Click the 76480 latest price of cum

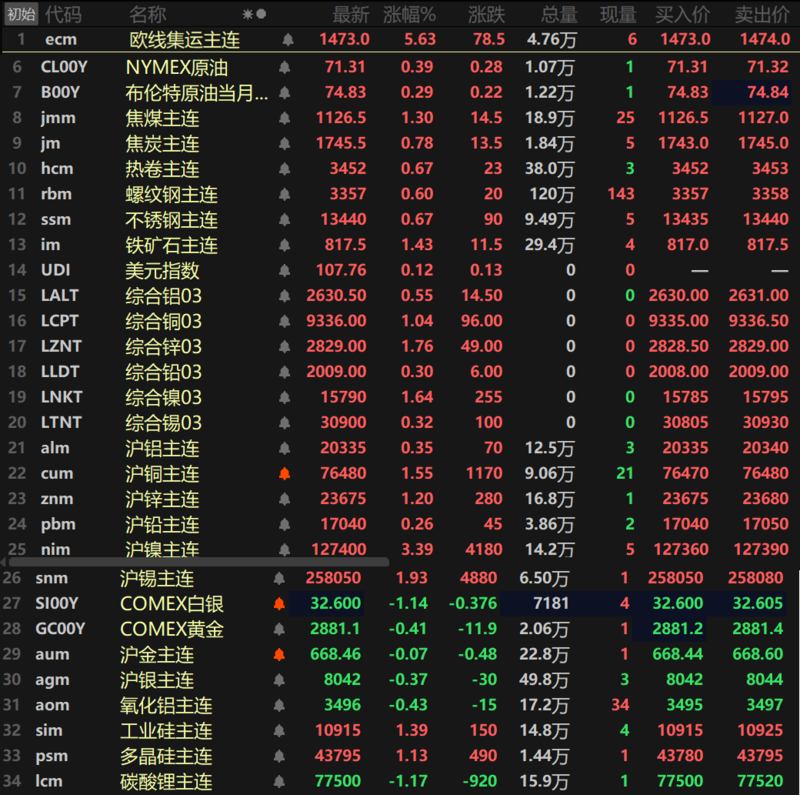(x=343, y=474)
